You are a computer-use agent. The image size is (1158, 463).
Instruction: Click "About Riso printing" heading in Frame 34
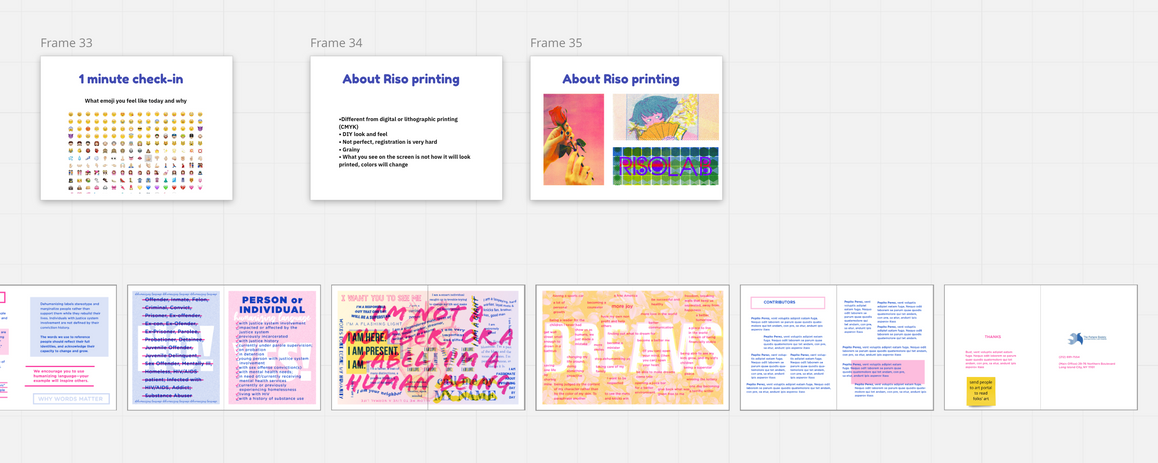point(401,79)
